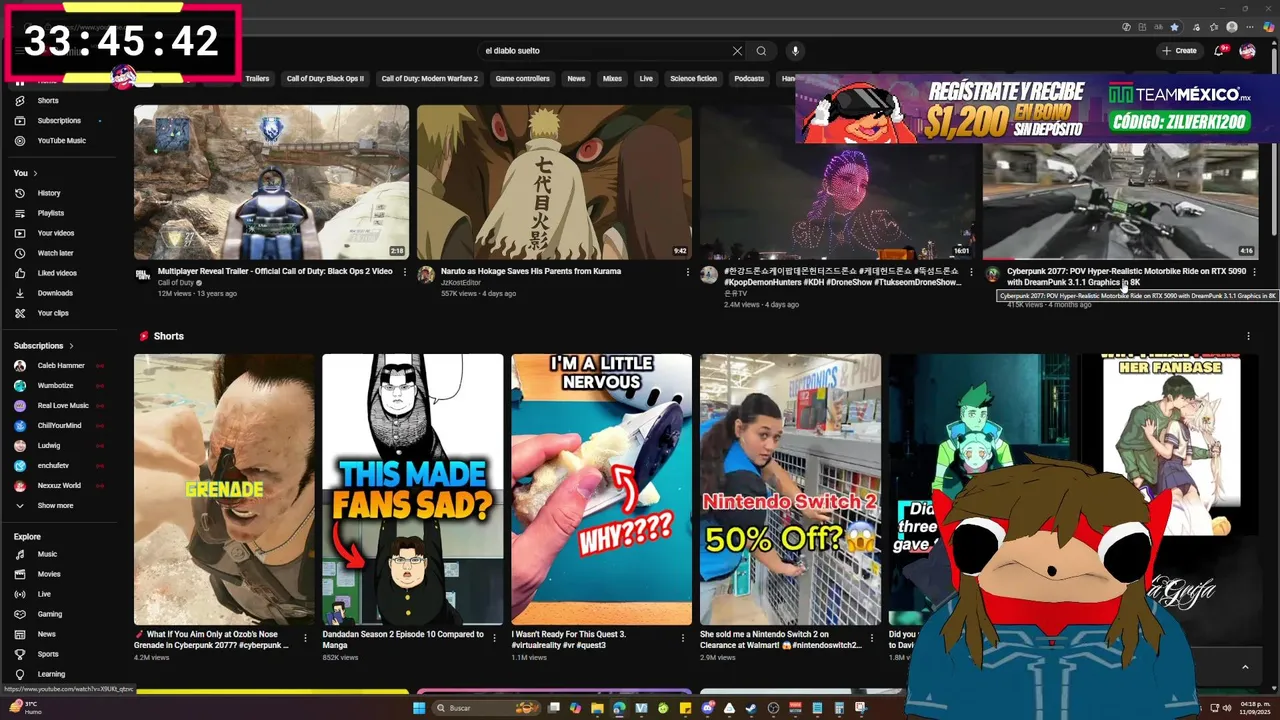Open Liked videos in the sidebar
The height and width of the screenshot is (720, 1280).
56,273
